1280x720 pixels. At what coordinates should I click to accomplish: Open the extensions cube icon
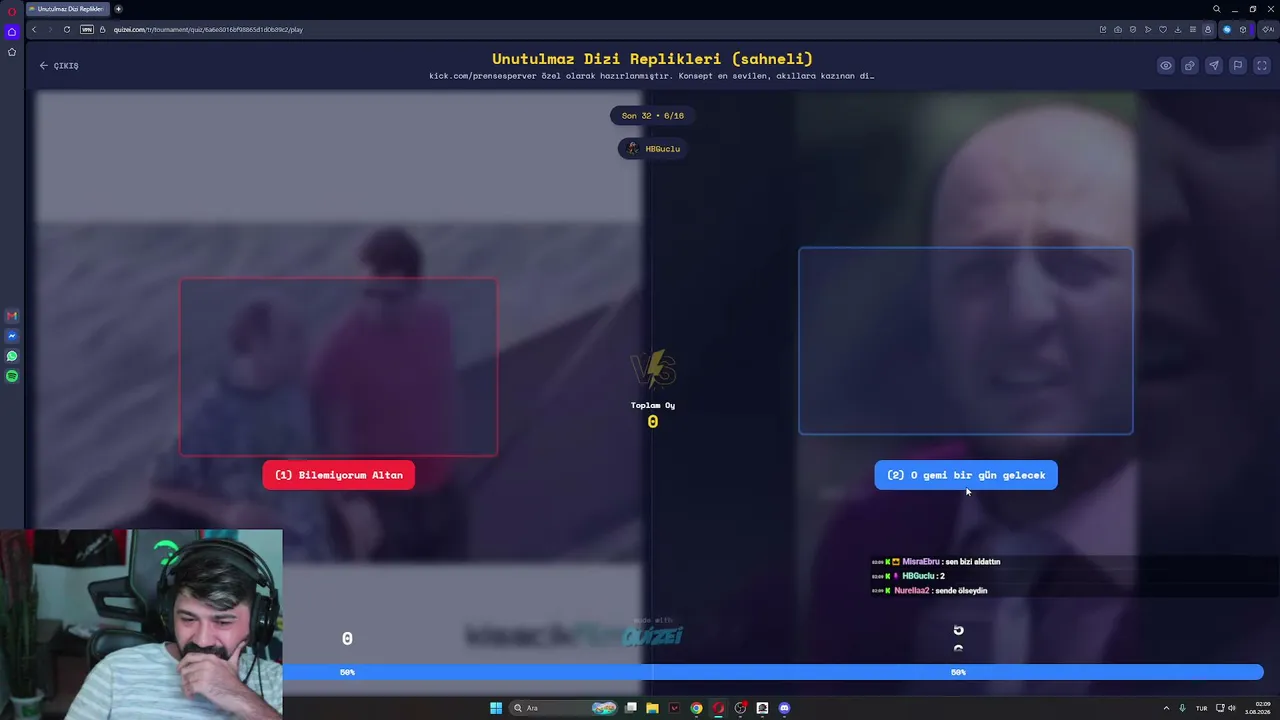pyautogui.click(x=1243, y=29)
